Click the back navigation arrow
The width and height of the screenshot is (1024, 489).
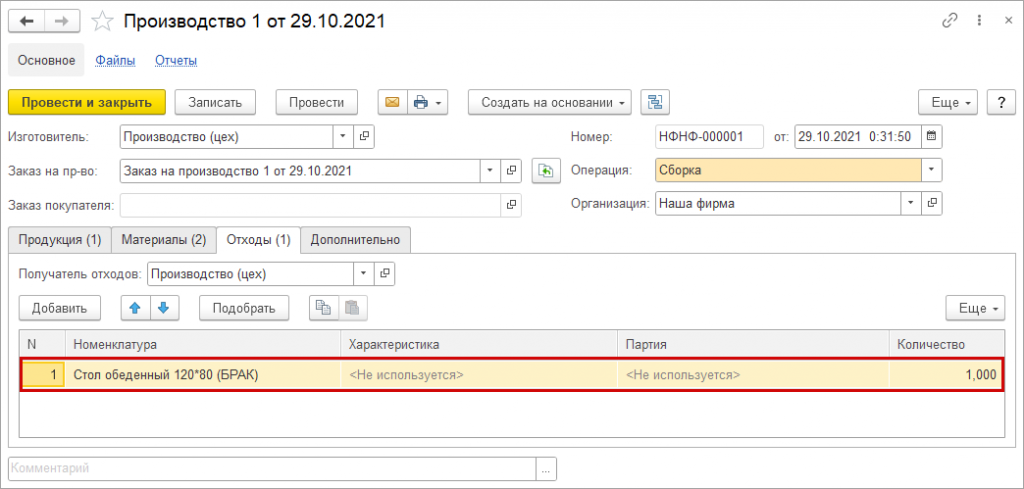point(27,21)
